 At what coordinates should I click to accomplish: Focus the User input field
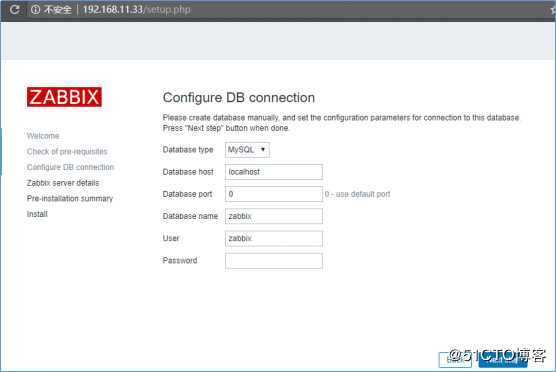tap(274, 238)
